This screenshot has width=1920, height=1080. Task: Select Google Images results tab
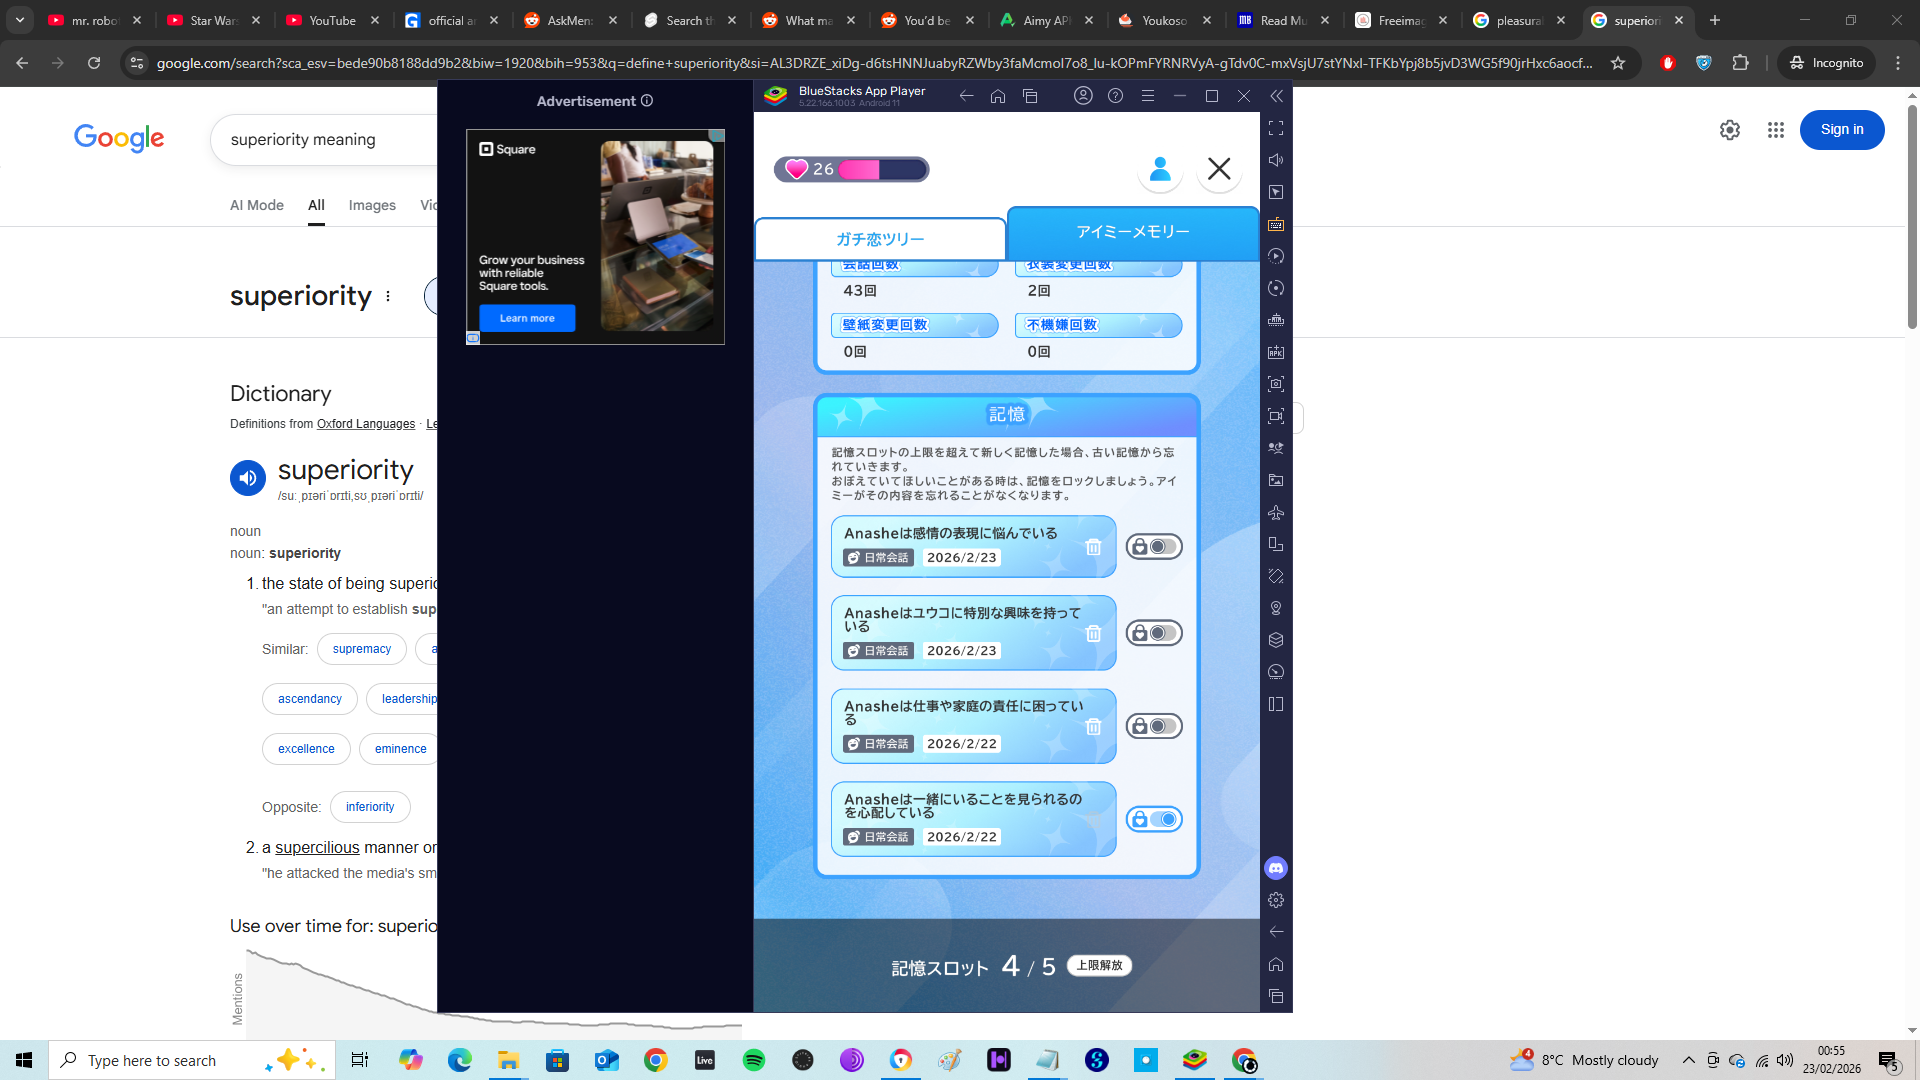click(372, 205)
